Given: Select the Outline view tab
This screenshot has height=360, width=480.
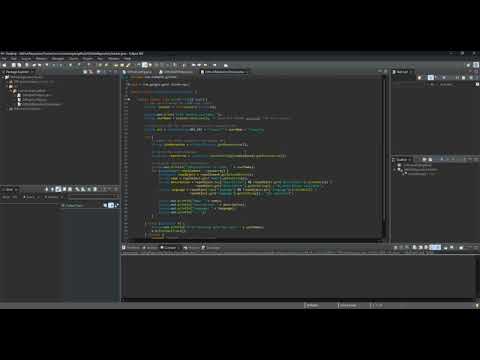Looking at the screenshot, I should (x=402, y=160).
